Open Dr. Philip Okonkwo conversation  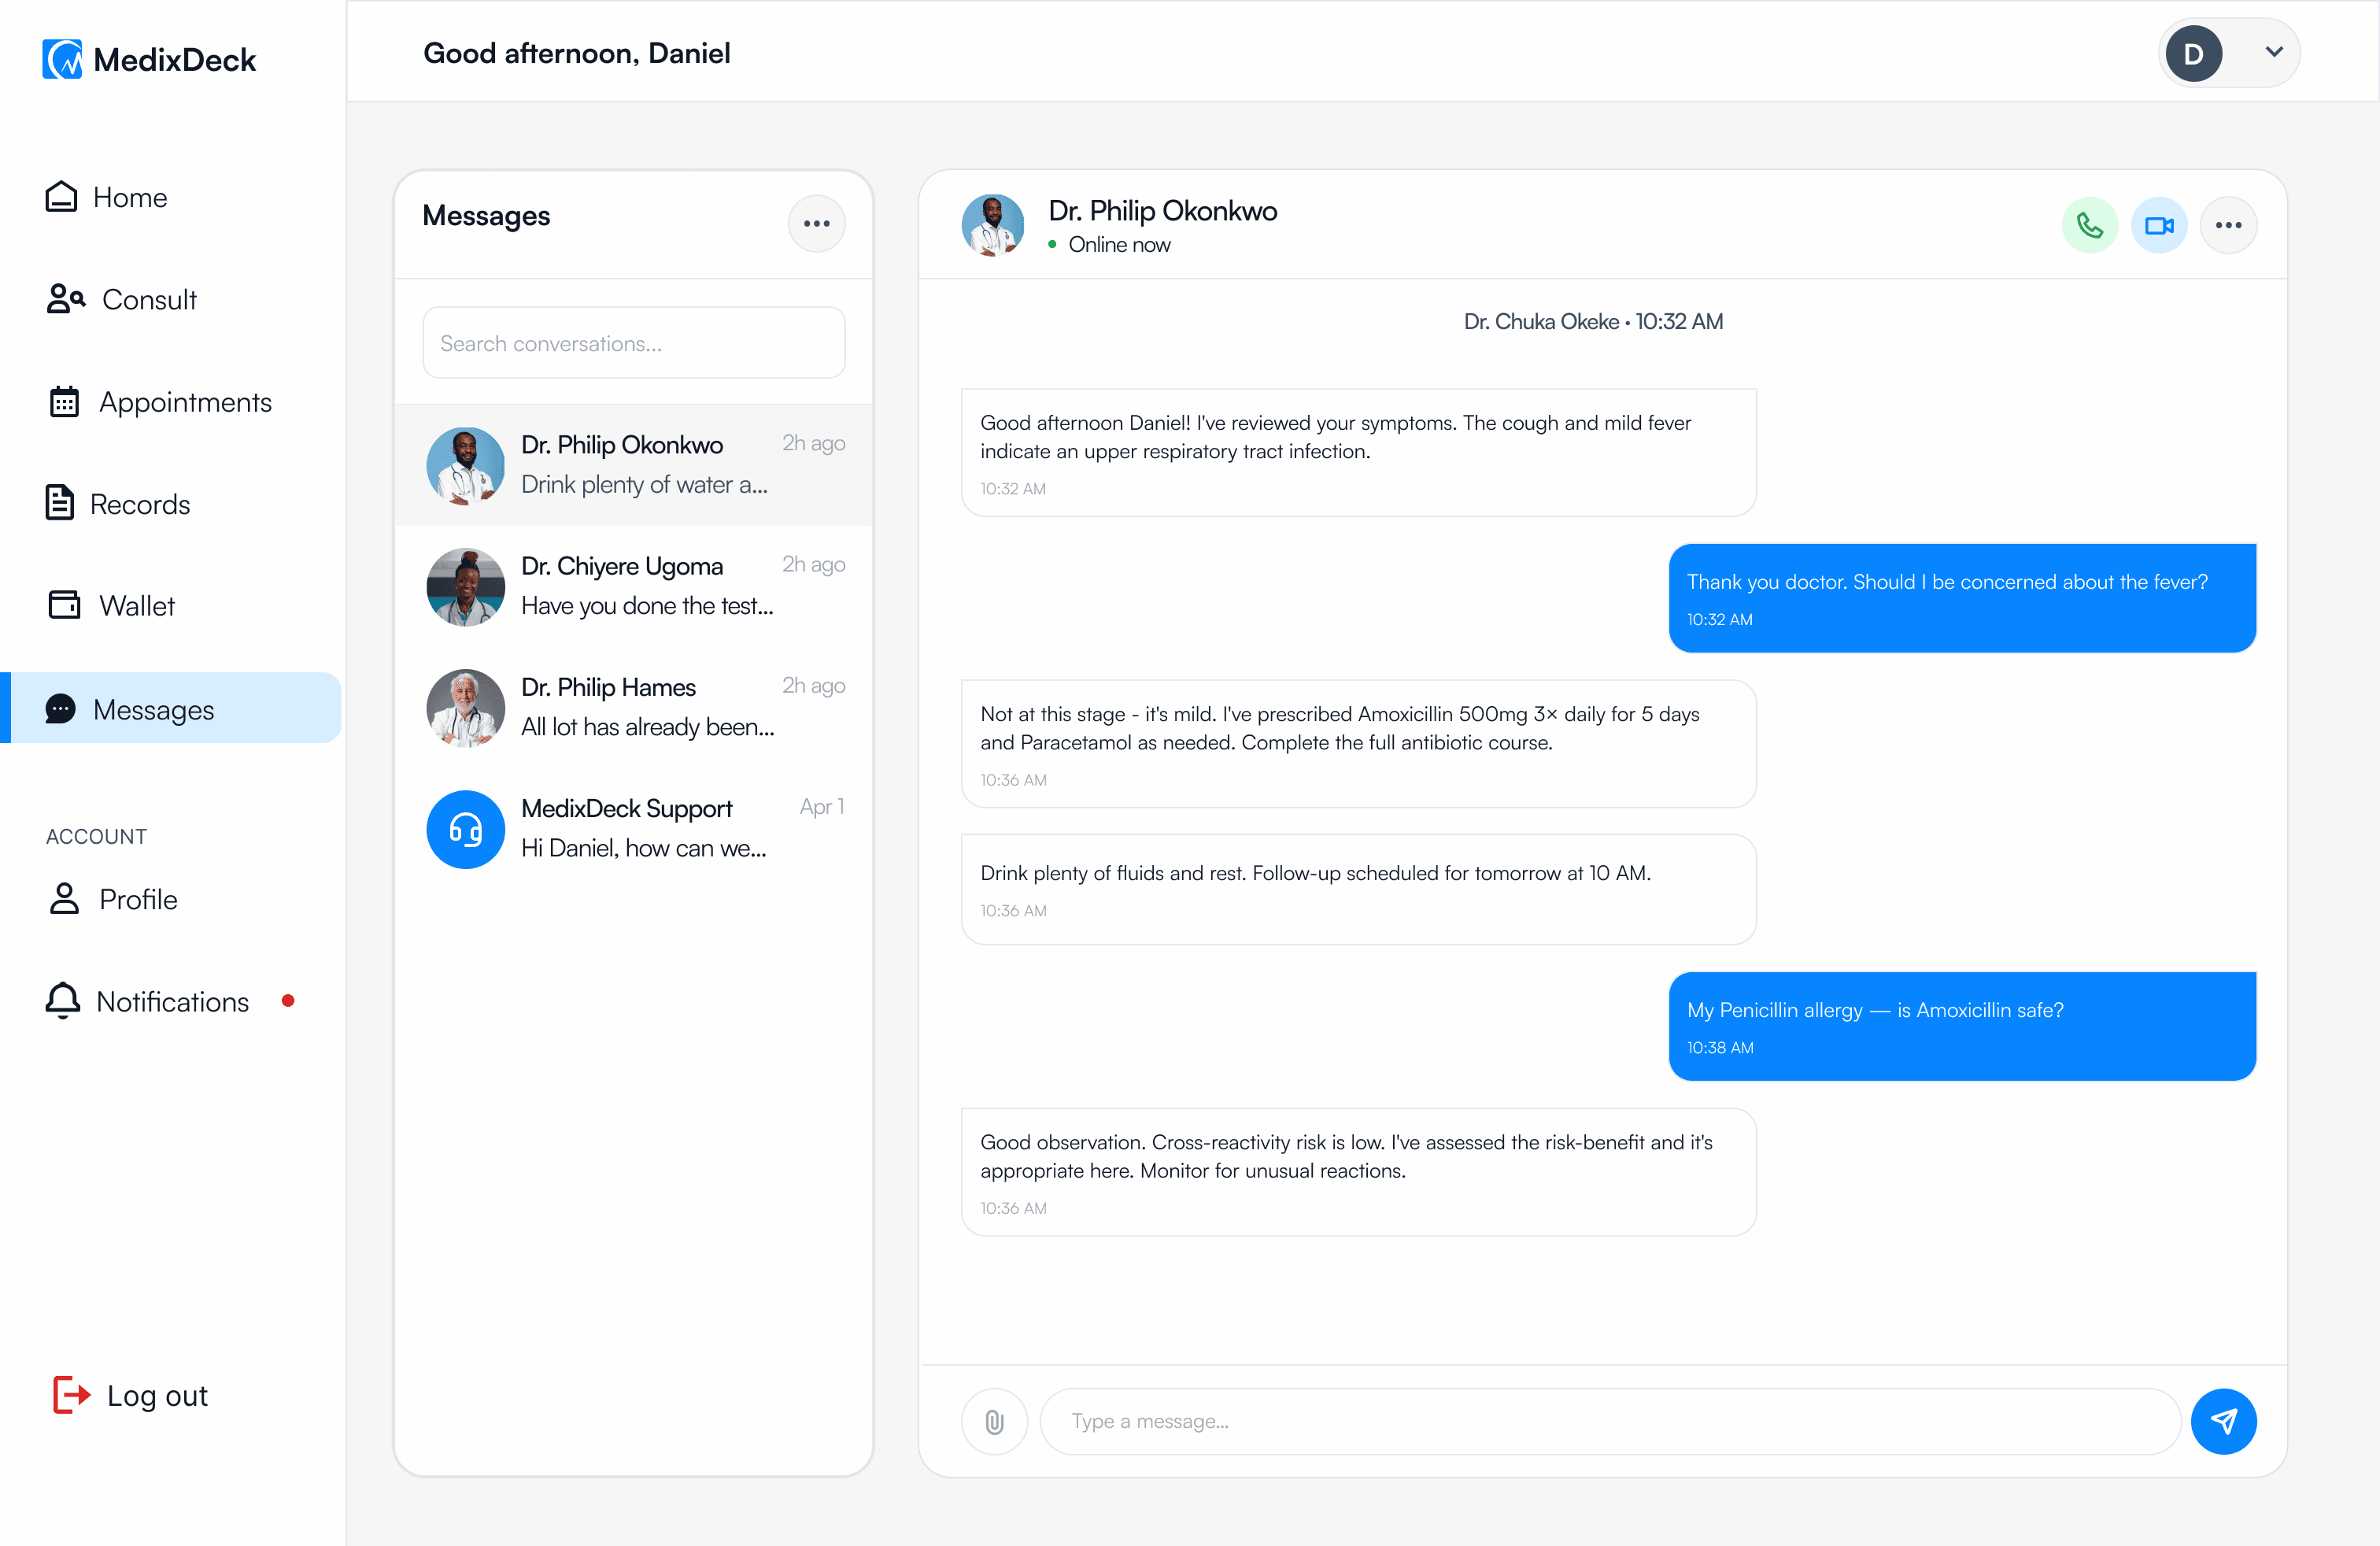click(x=633, y=465)
